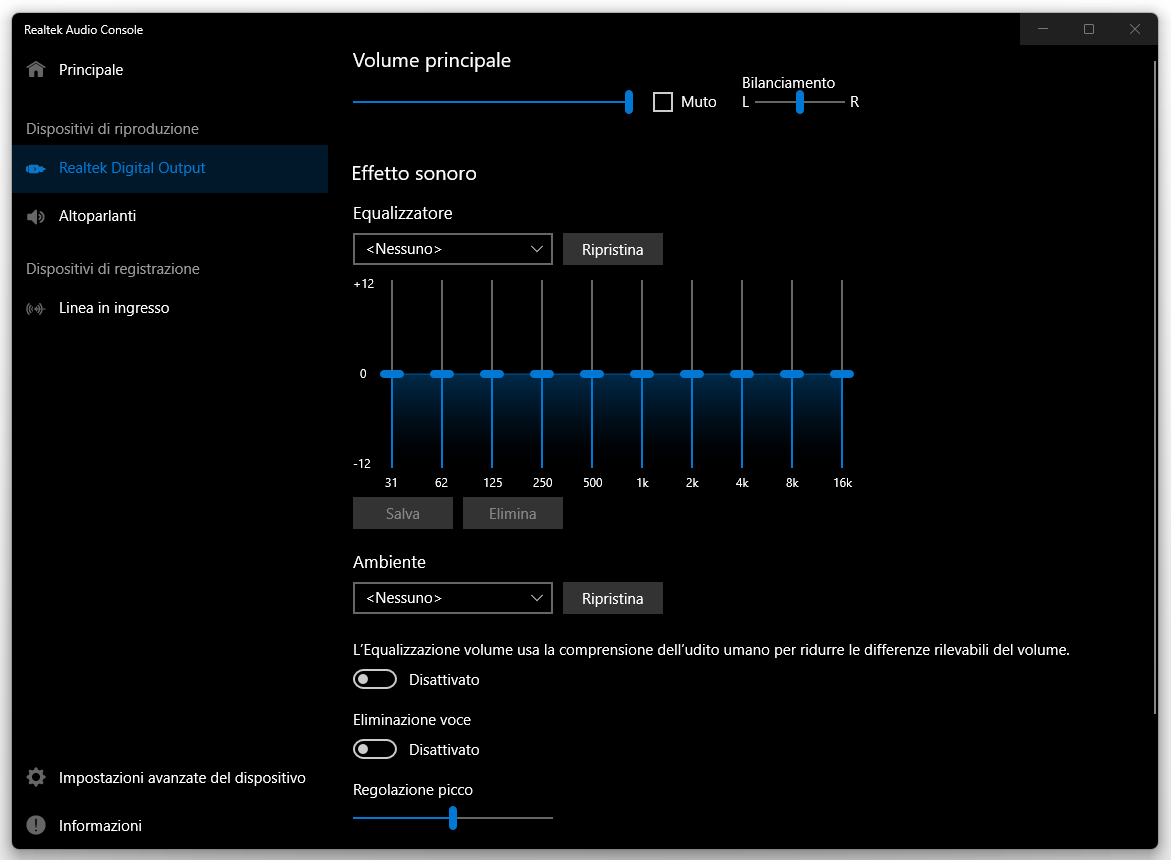Toggle the Equalizzazione volume switch

pyautogui.click(x=375, y=679)
